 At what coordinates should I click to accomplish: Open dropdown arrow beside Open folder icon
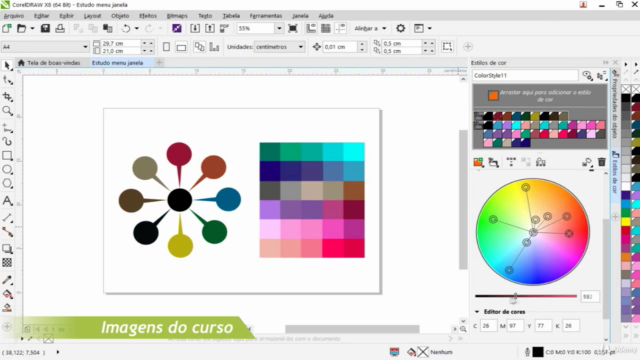coord(32,28)
